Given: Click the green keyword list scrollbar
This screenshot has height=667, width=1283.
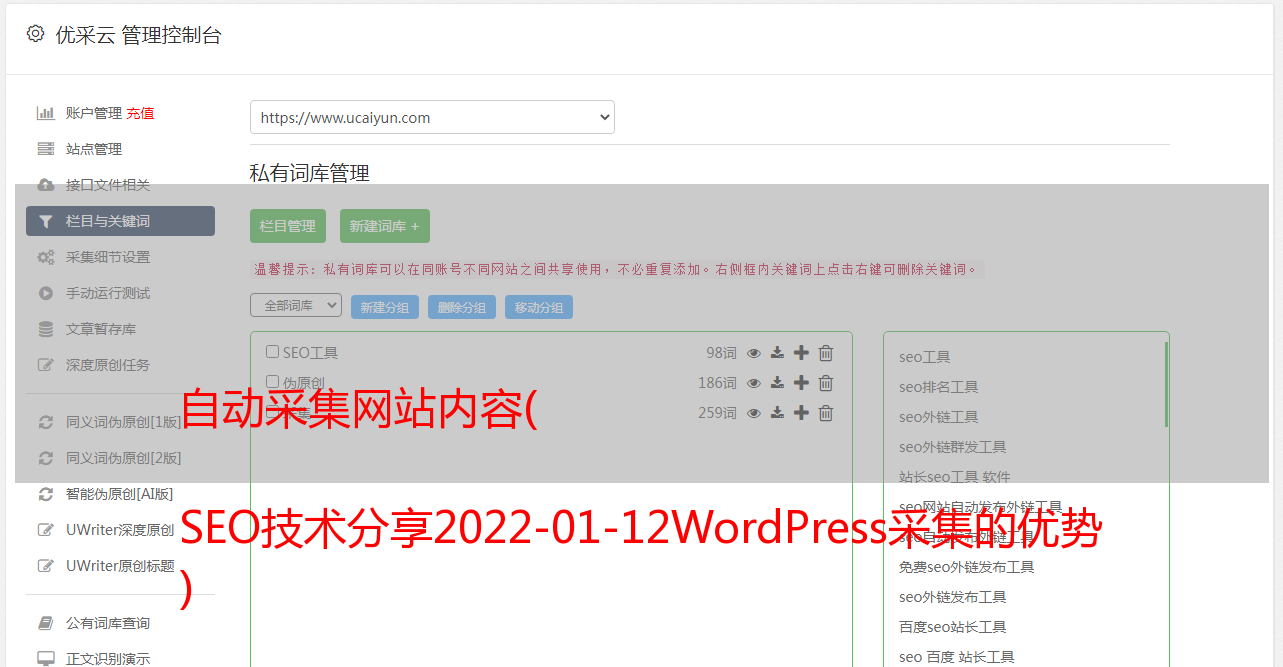Looking at the screenshot, I should [1166, 384].
